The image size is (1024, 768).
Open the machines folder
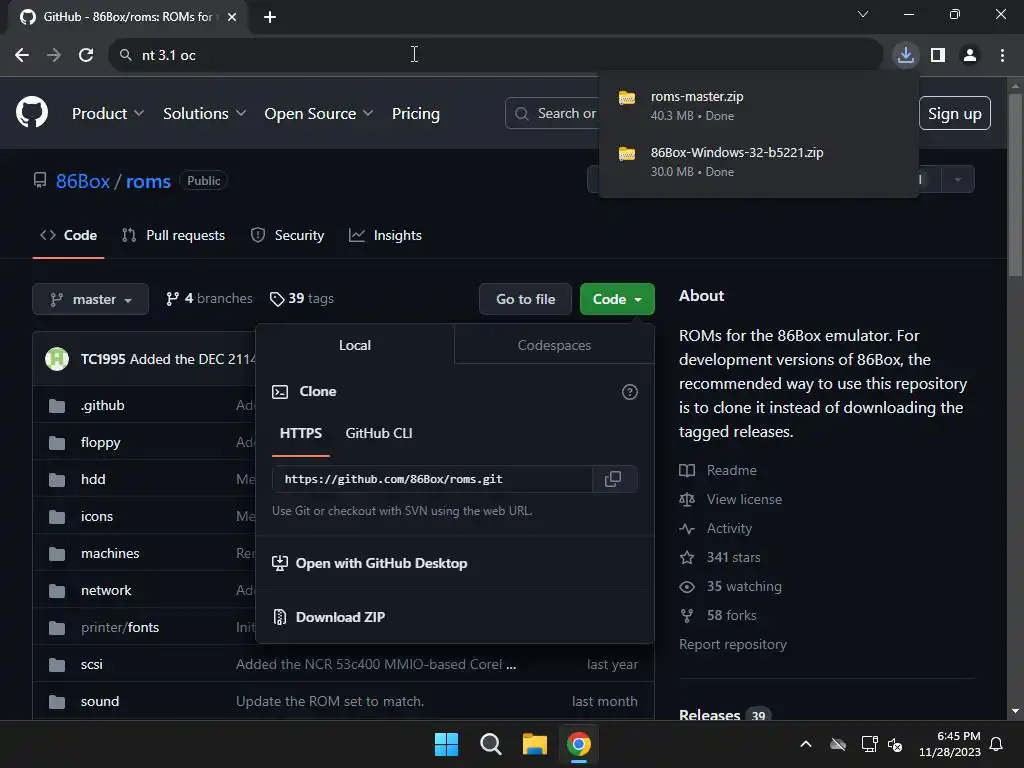coord(110,553)
